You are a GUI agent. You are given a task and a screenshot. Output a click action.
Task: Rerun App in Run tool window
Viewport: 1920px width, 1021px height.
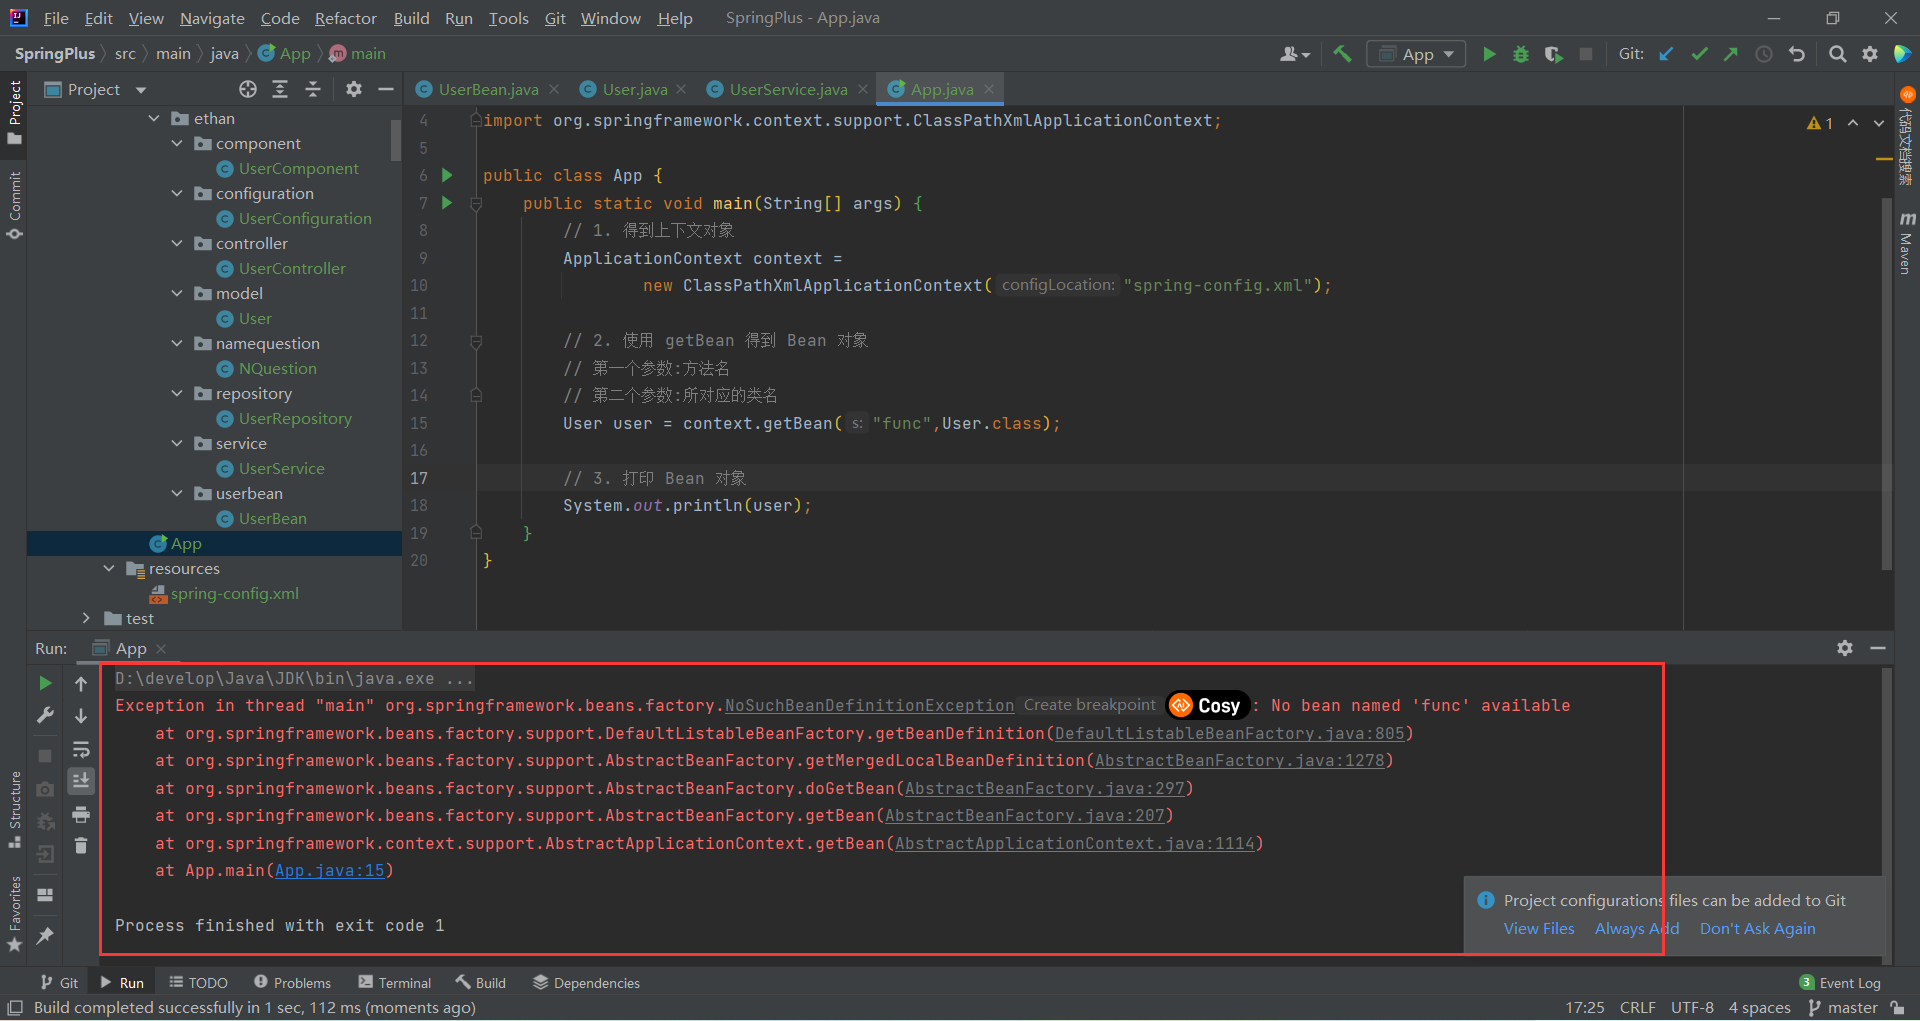tap(45, 683)
